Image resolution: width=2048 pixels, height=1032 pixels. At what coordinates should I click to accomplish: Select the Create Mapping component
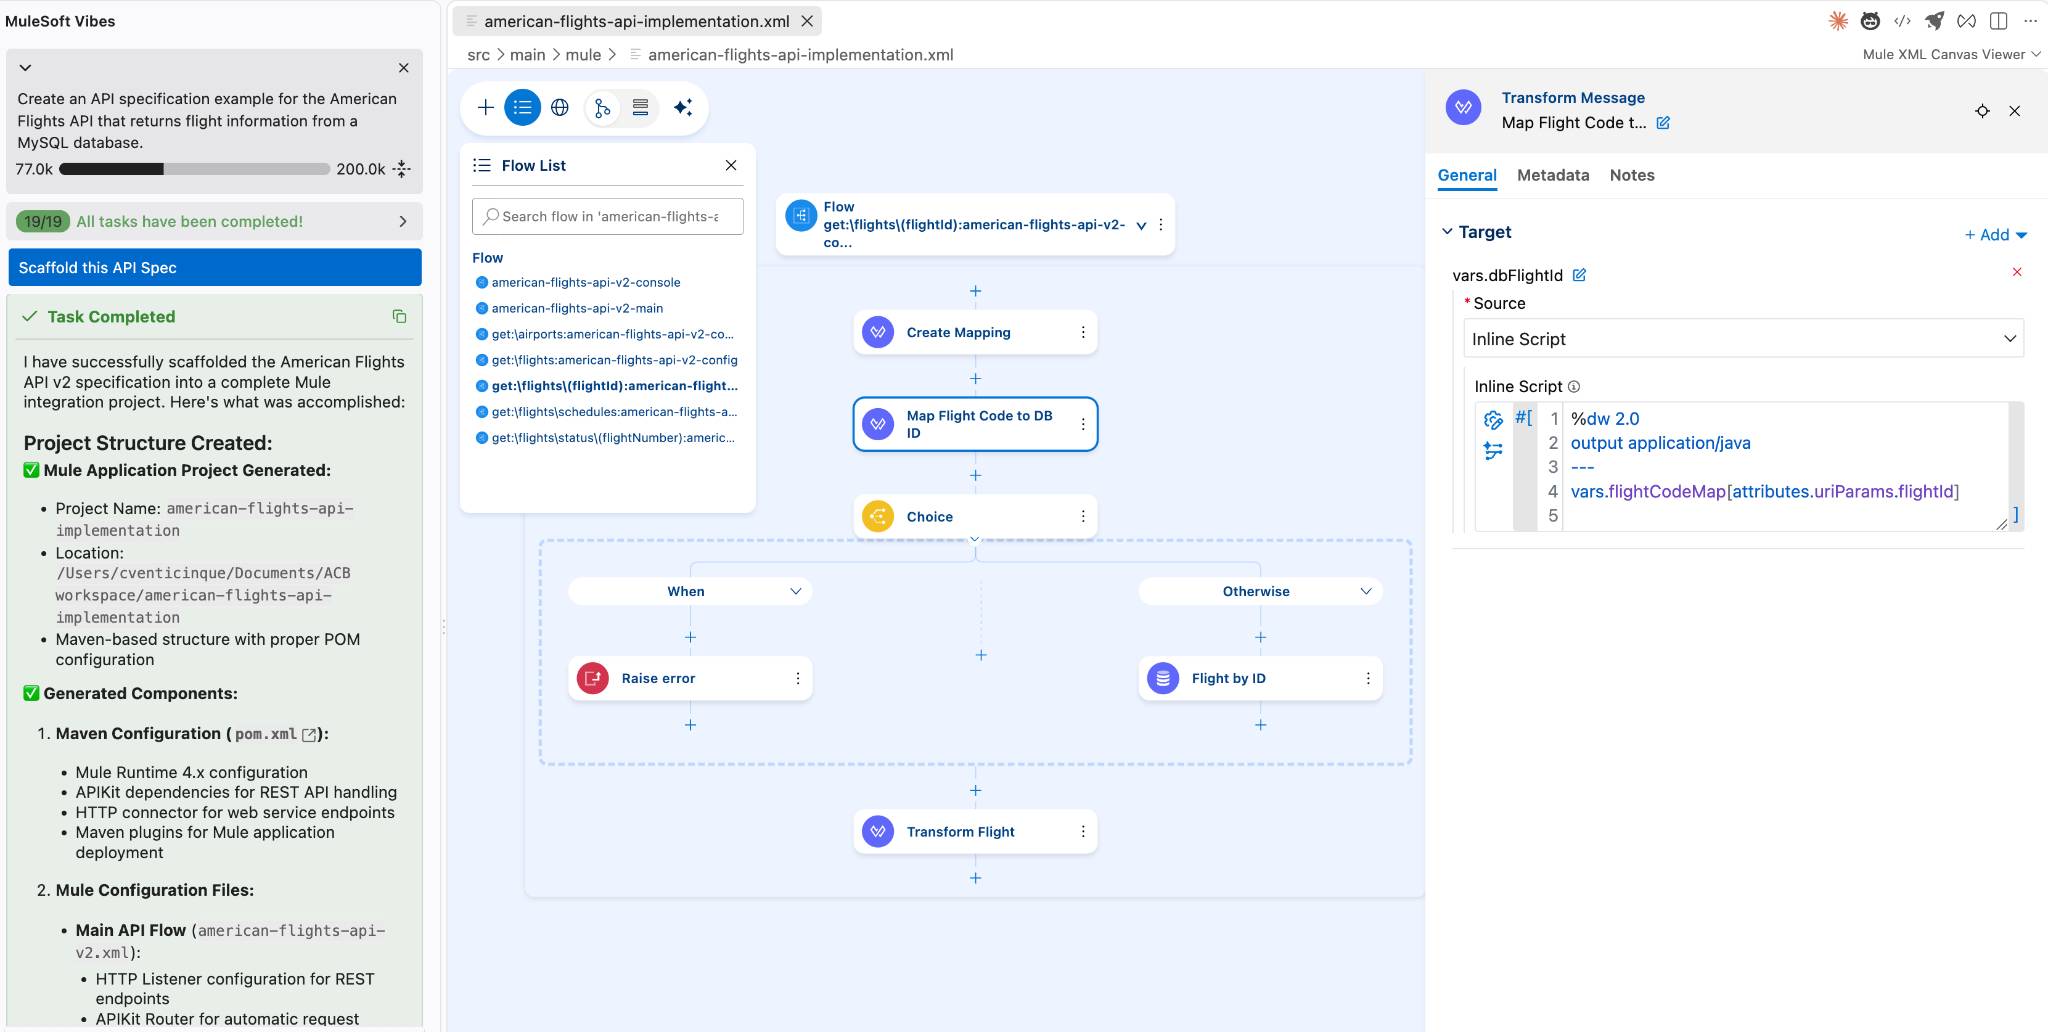point(975,333)
